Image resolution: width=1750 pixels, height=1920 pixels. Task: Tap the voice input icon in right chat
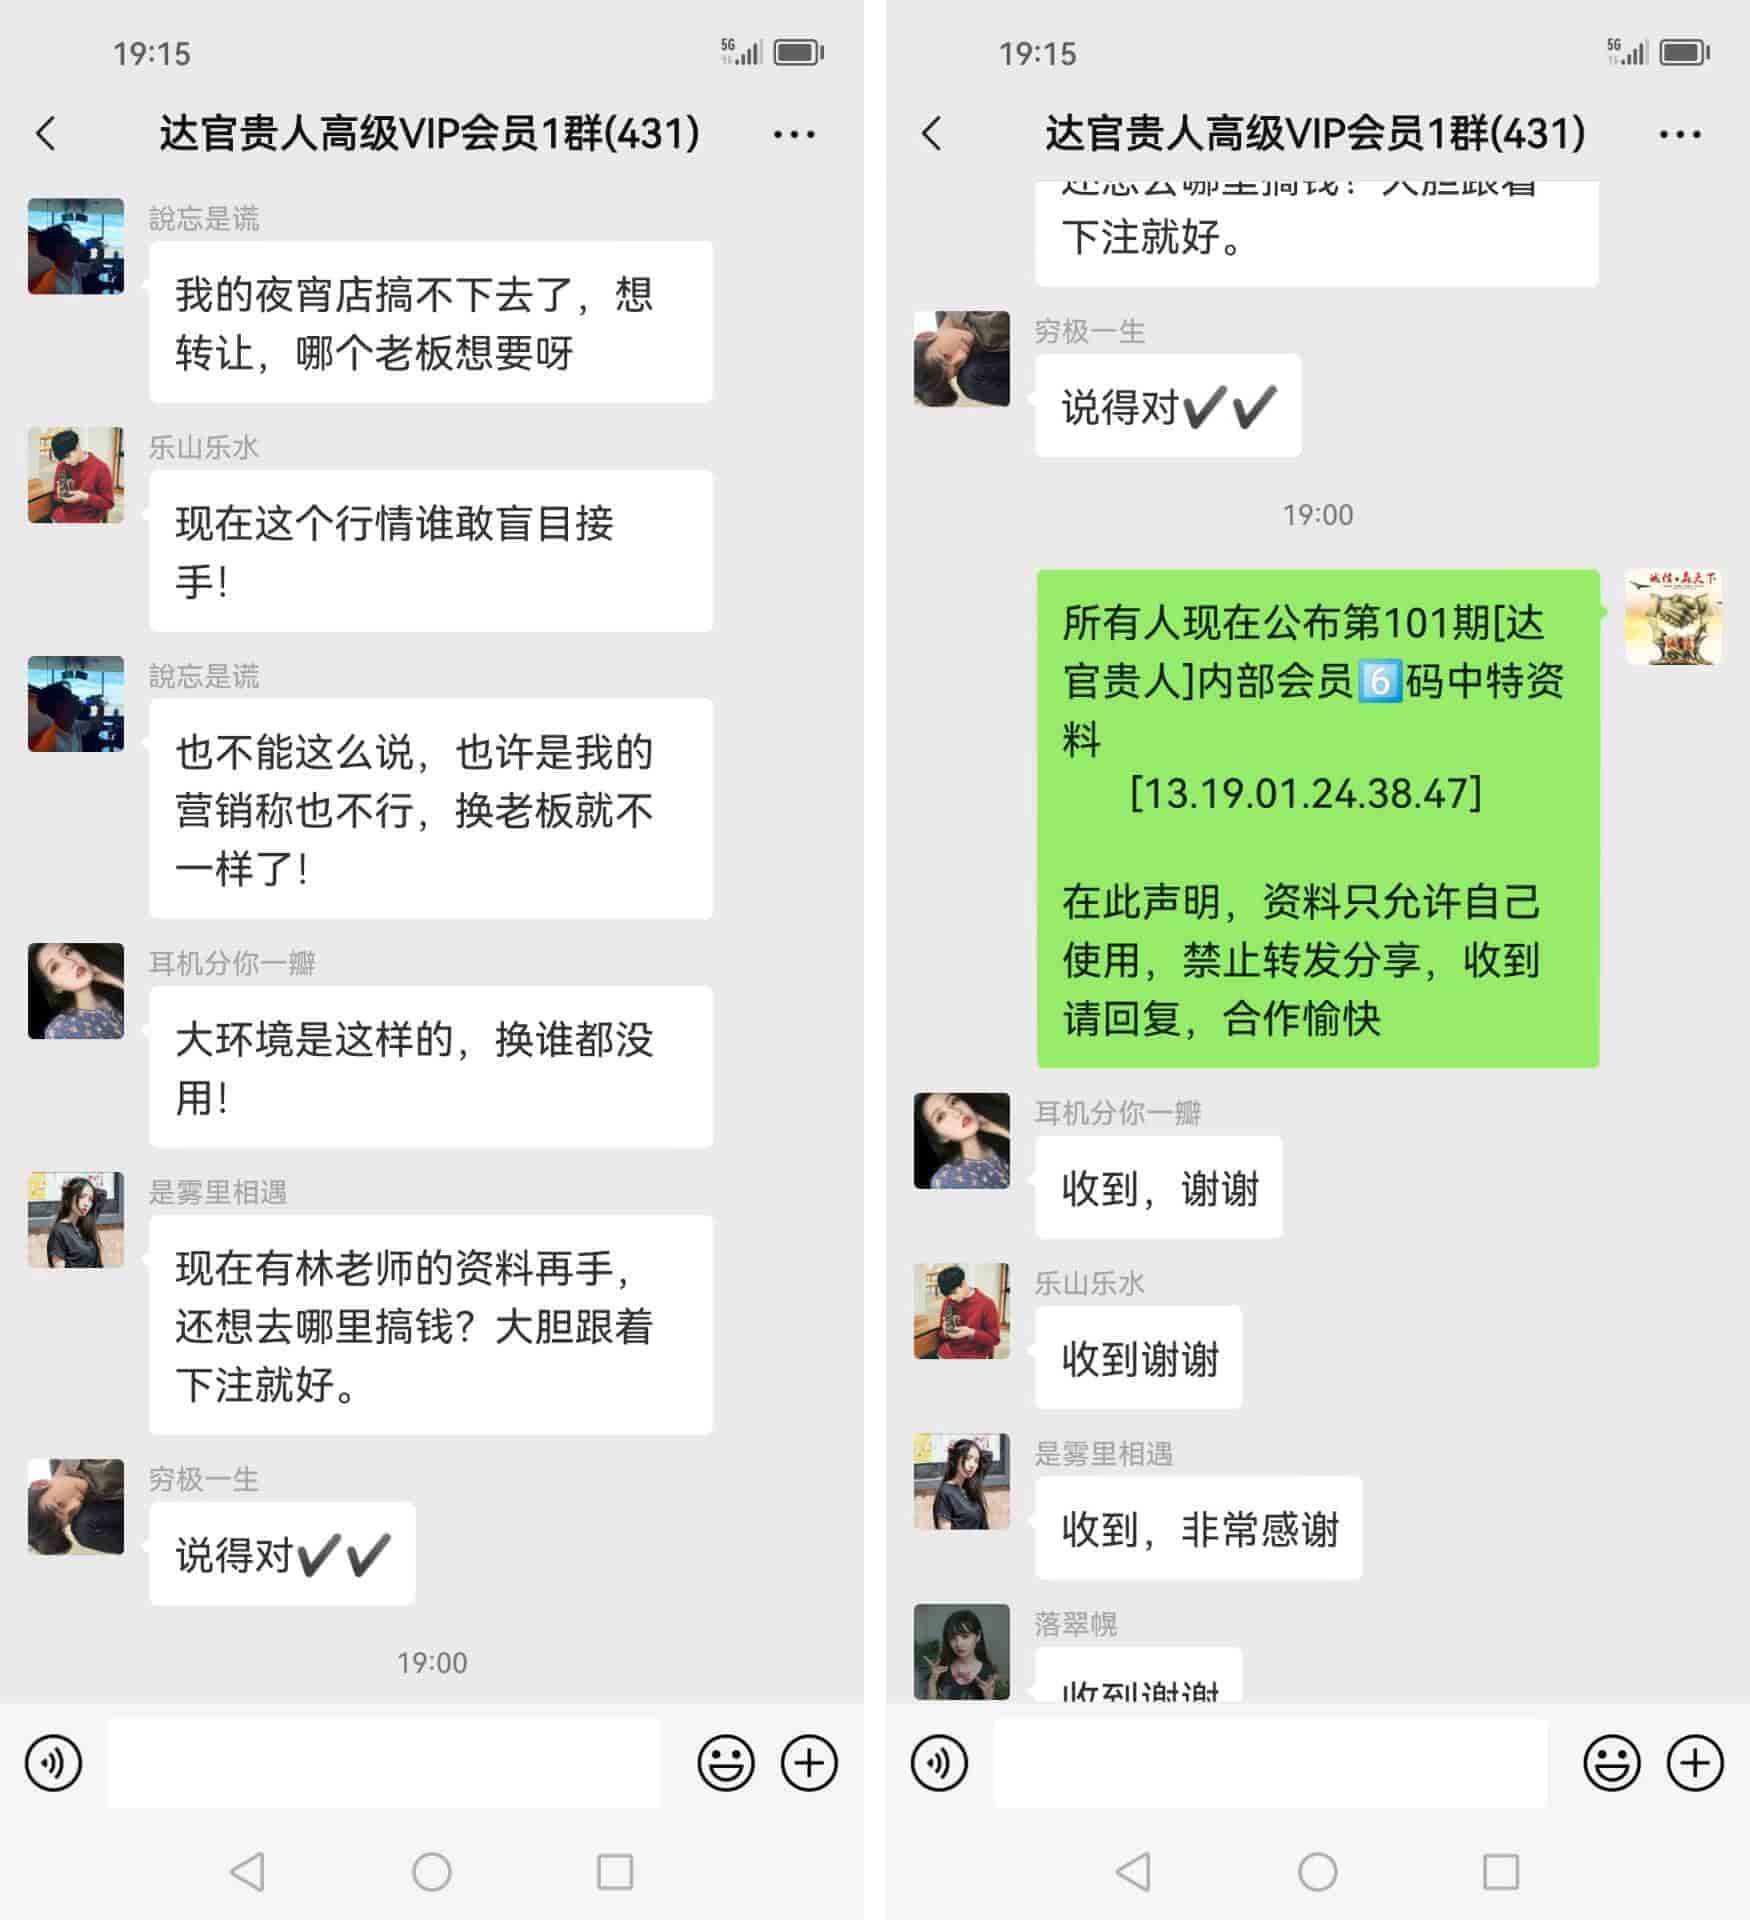(x=939, y=1762)
